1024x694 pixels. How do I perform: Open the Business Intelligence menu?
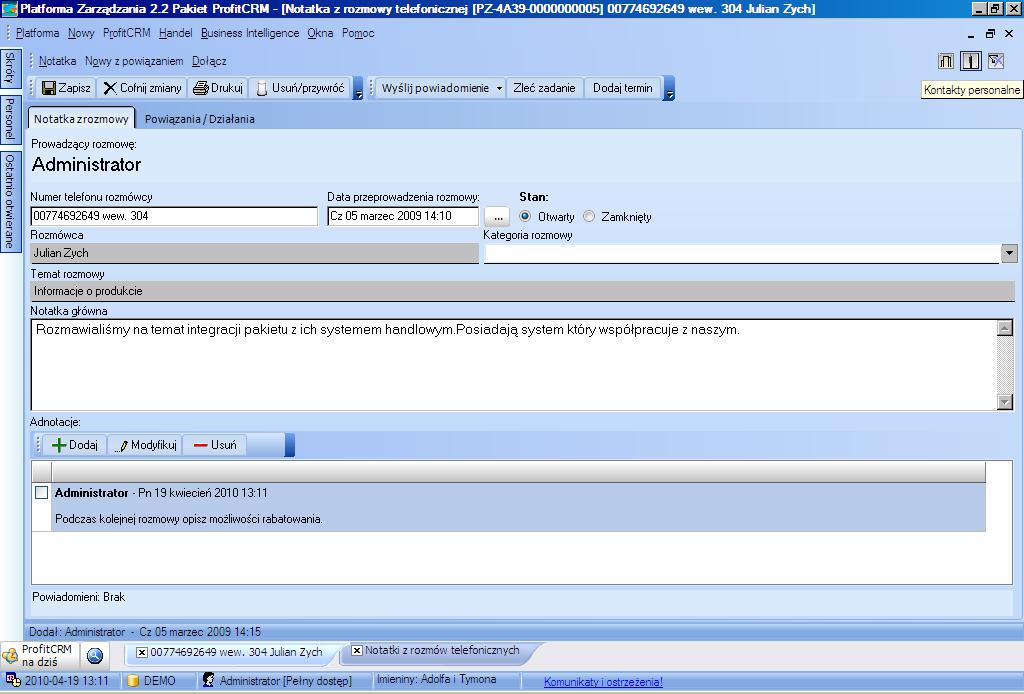(249, 33)
